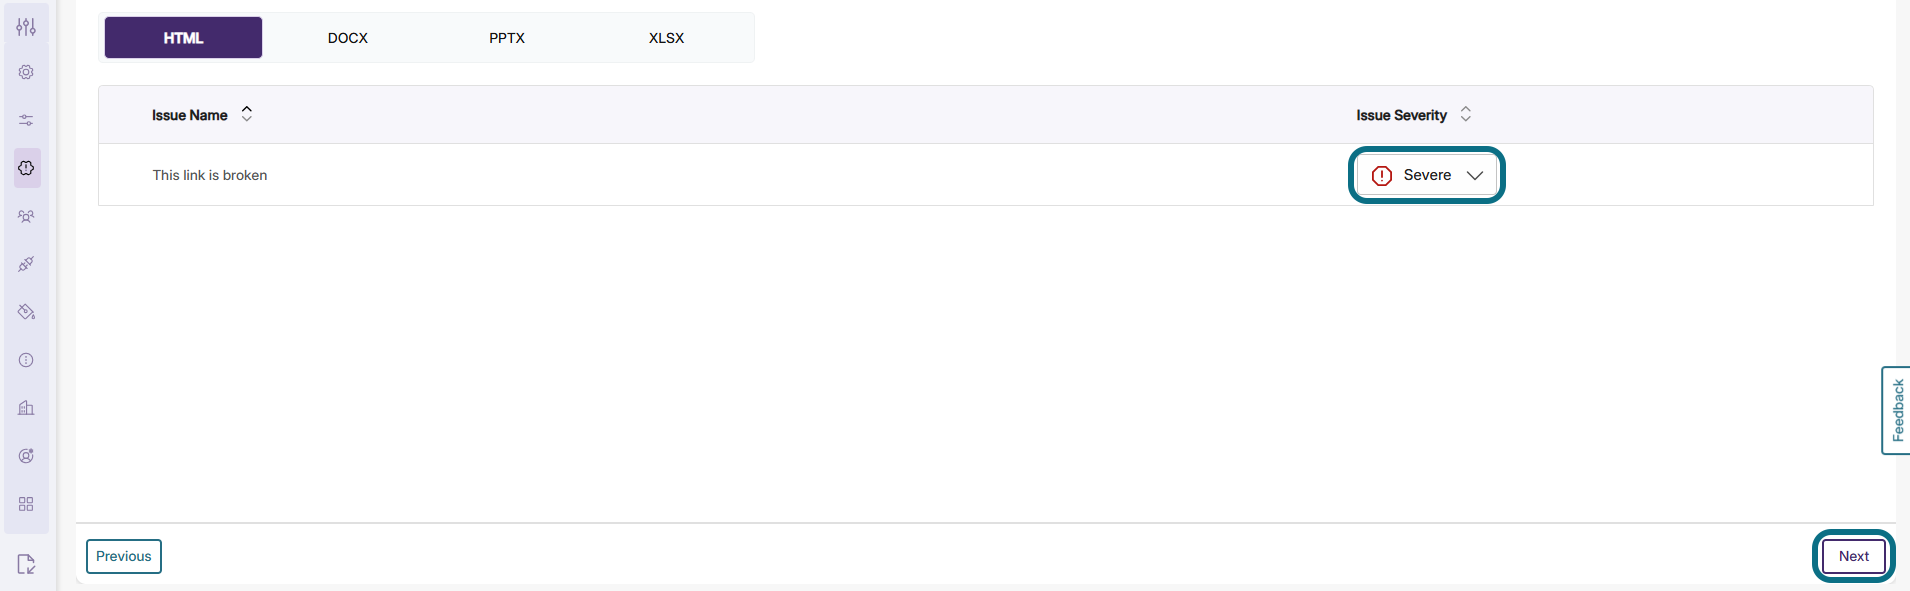Viewport: 1910px width, 591px height.
Task: Open the users group sidebar icon
Action: pyautogui.click(x=26, y=215)
